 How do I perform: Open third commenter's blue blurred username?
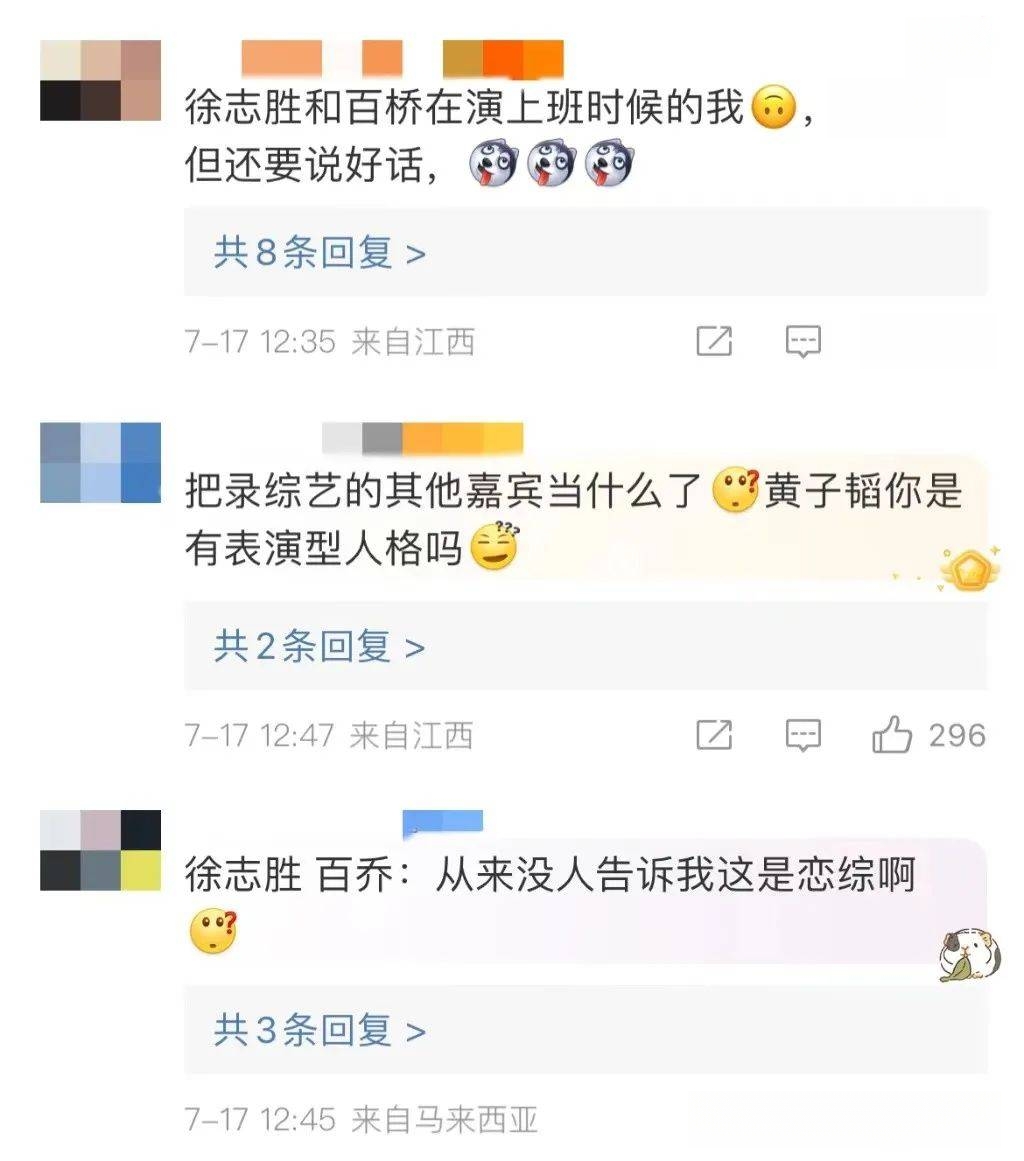pos(443,822)
